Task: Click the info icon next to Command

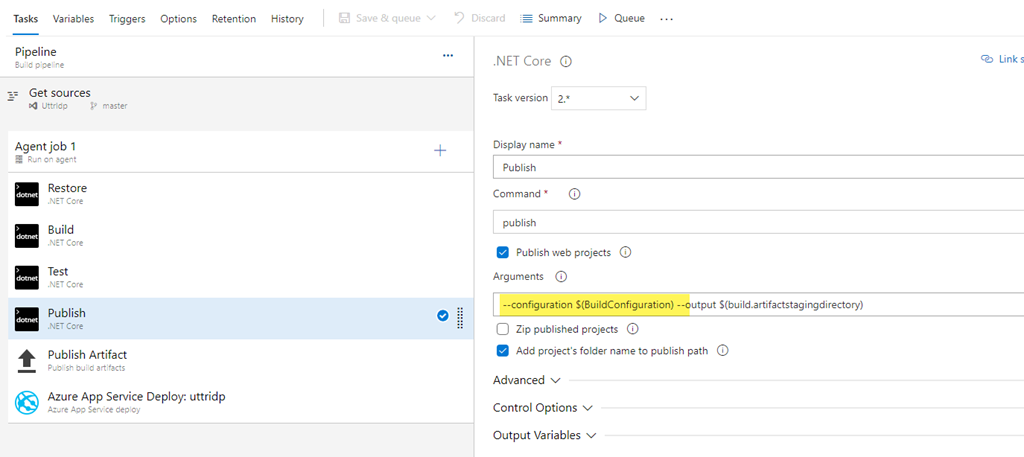Action: pos(574,194)
